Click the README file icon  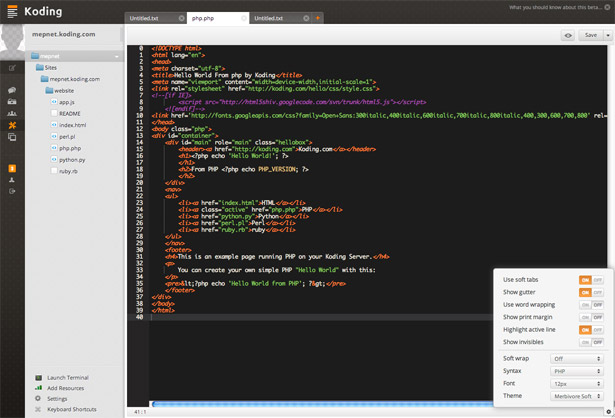tap(54, 113)
